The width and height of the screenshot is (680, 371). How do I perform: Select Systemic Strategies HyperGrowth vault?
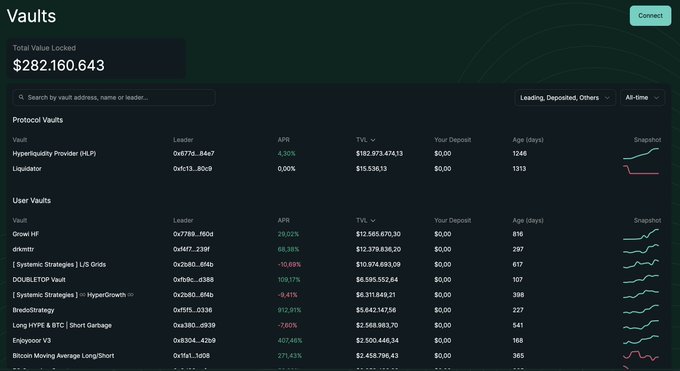click(x=73, y=295)
